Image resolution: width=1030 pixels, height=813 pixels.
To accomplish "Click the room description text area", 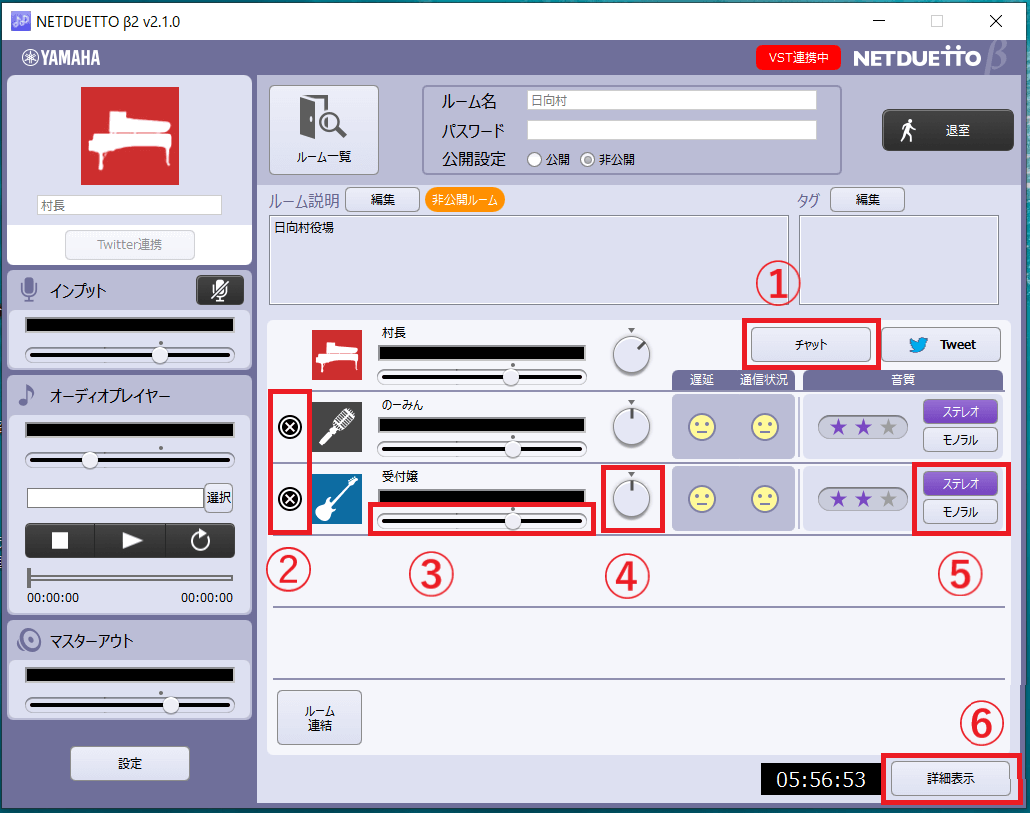I will point(529,260).
